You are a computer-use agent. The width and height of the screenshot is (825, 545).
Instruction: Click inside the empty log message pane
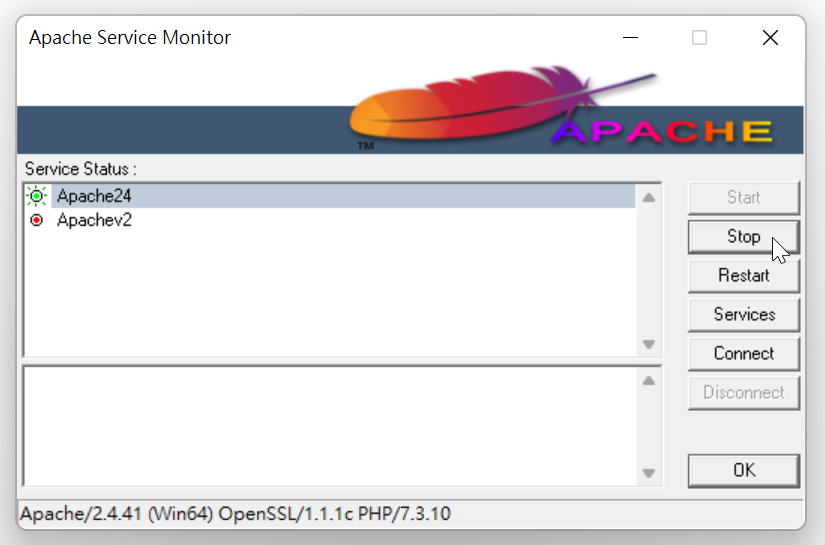(330, 426)
